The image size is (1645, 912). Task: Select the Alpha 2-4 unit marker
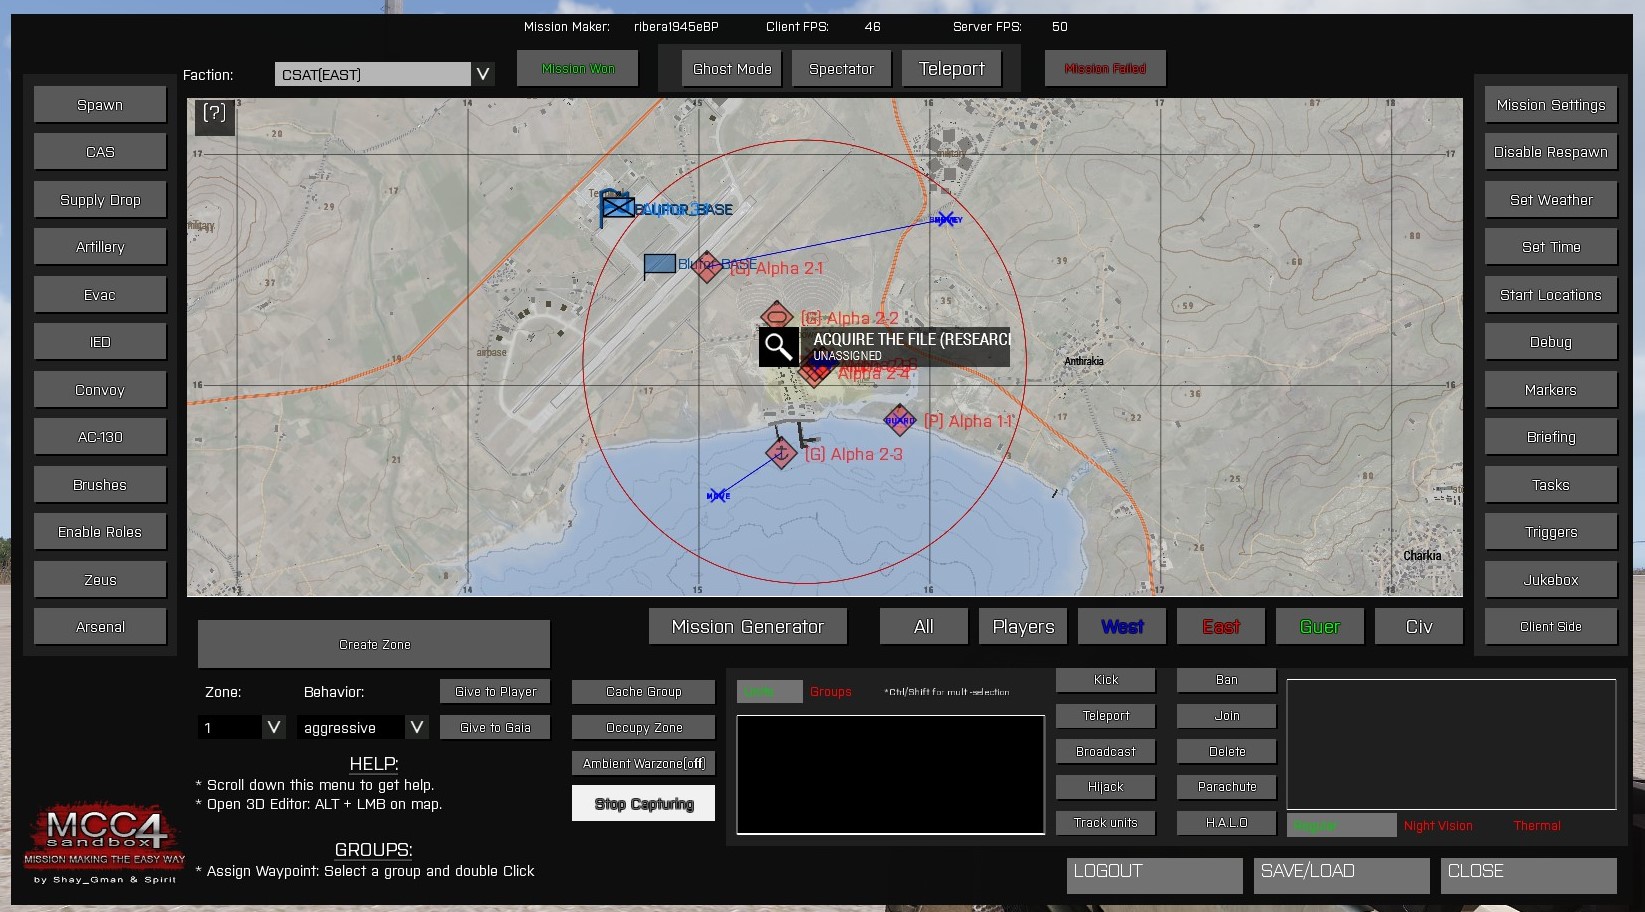pyautogui.click(x=814, y=372)
